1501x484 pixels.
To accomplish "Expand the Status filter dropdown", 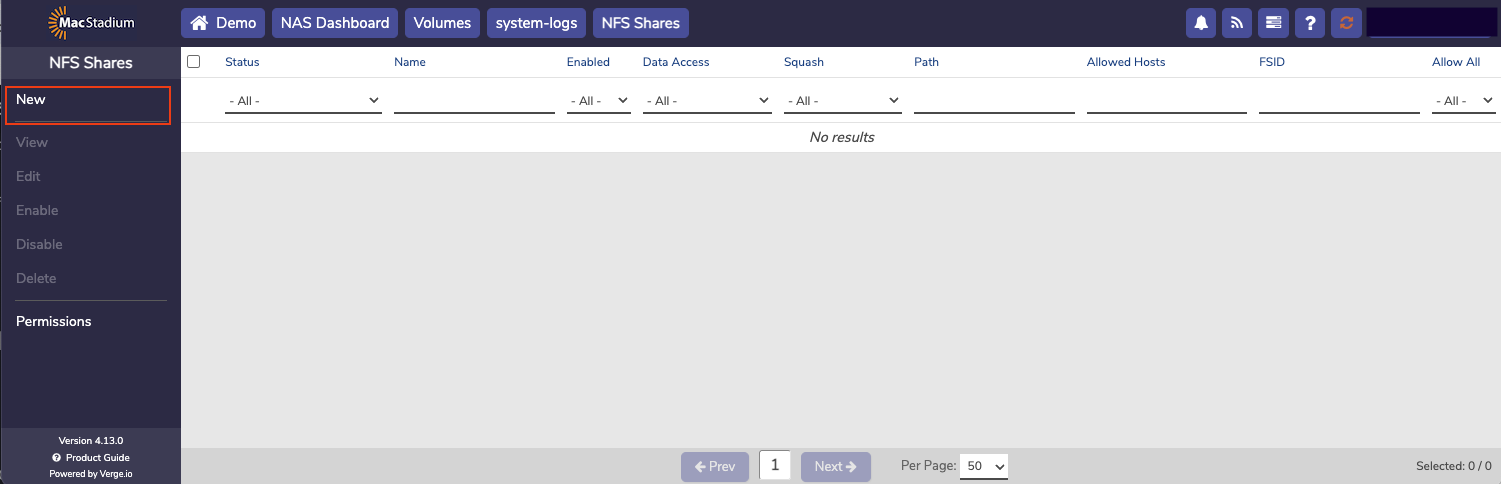I will click(303, 101).
